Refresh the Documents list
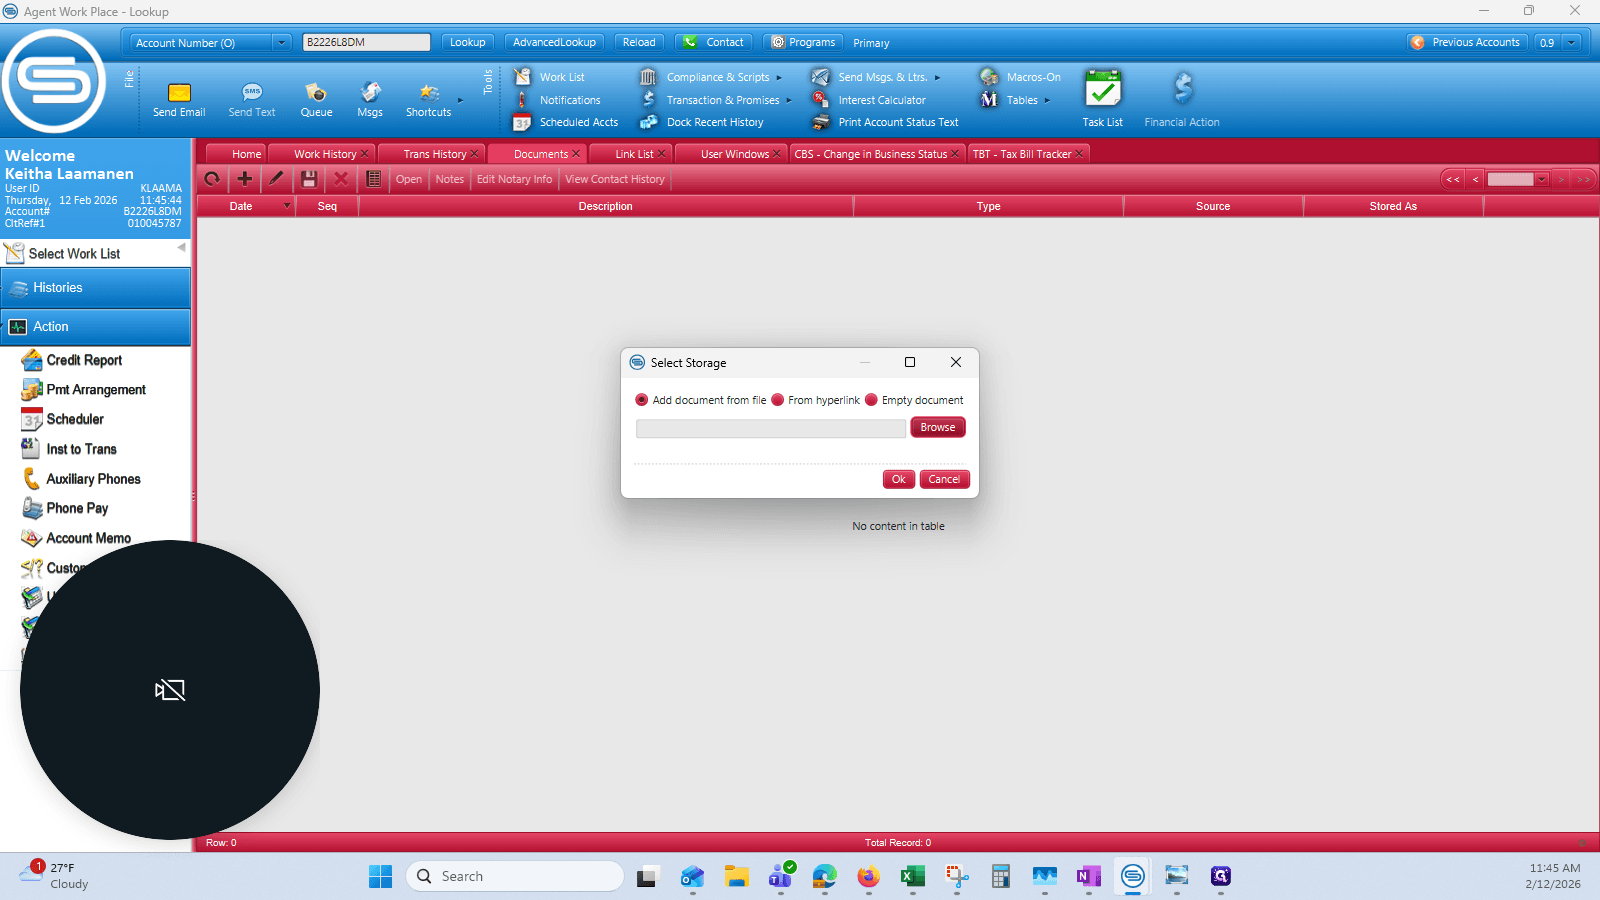Viewport: 1600px width, 900px height. tap(212, 179)
